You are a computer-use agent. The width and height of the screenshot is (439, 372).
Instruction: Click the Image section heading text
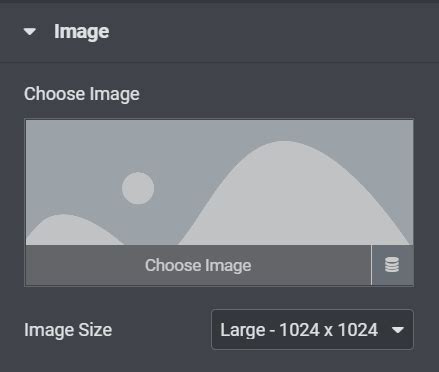pyautogui.click(x=82, y=32)
